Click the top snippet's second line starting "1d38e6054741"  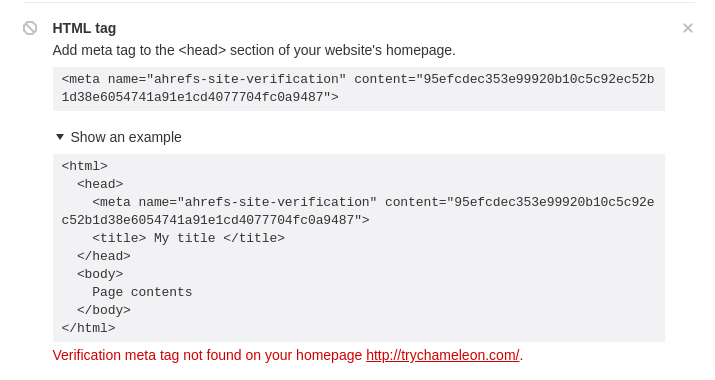pos(200,97)
